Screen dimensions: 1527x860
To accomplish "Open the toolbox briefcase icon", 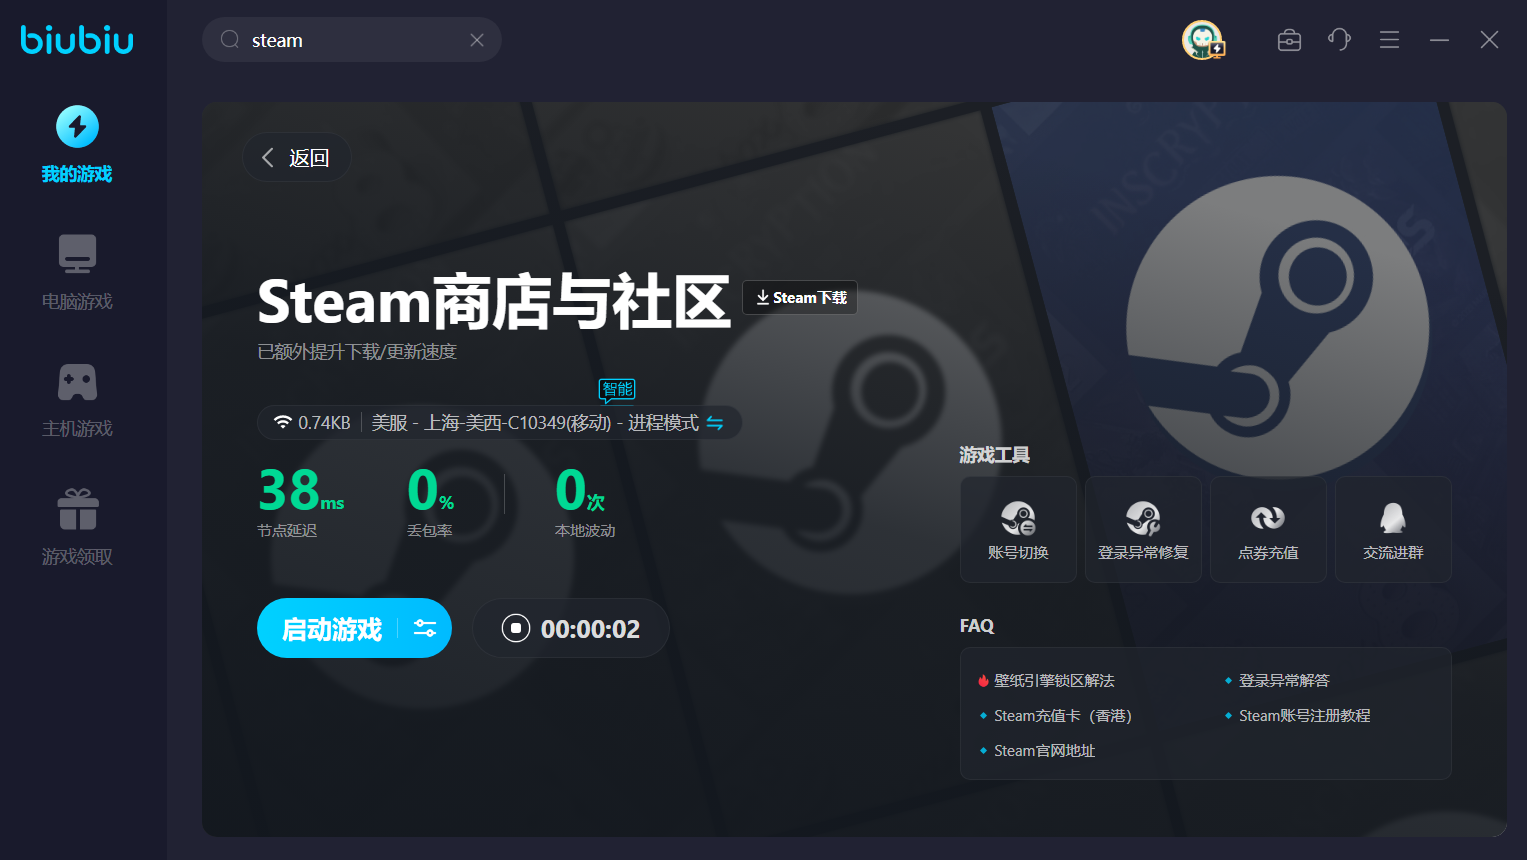I will (1290, 40).
